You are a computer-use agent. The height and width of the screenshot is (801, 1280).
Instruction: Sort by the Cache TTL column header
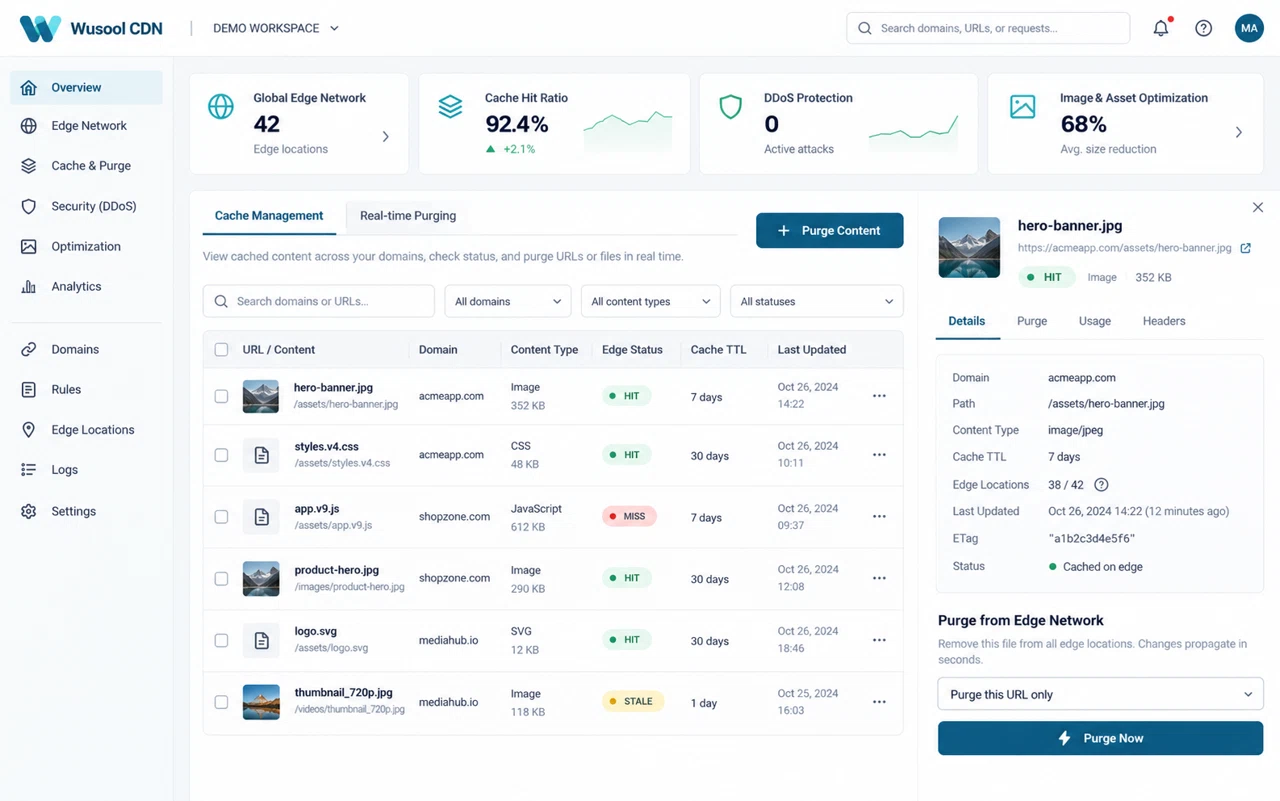[718, 350]
